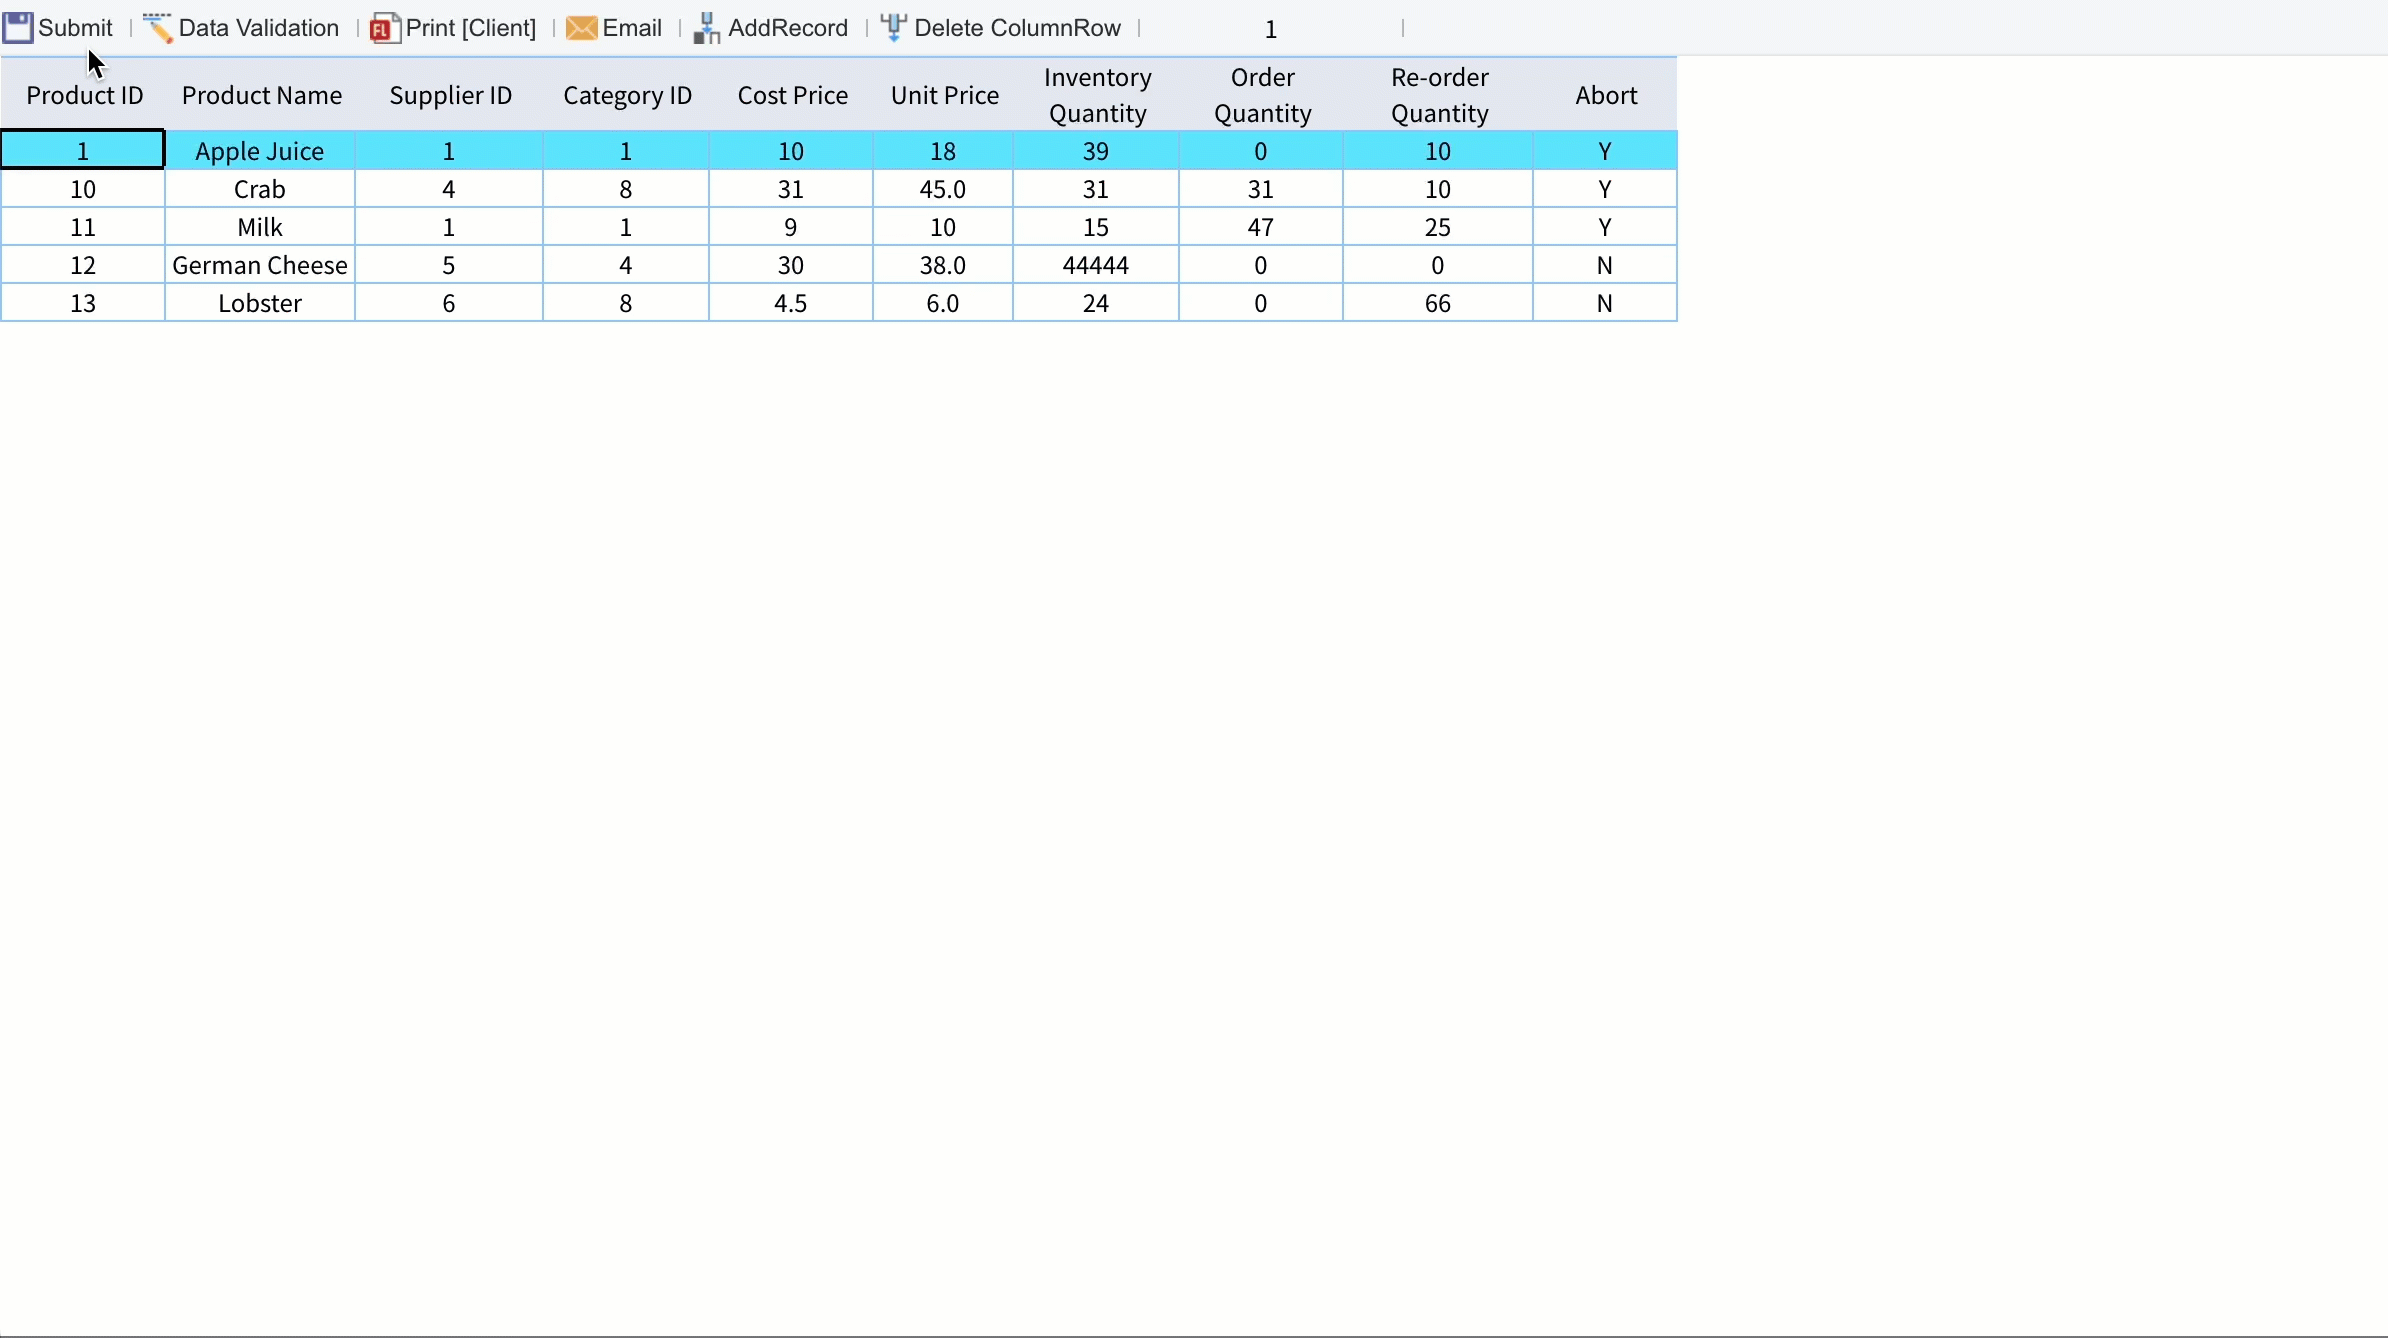2388x1338 pixels.
Task: Choose Print [Client] in the toolbar
Action: point(471,28)
